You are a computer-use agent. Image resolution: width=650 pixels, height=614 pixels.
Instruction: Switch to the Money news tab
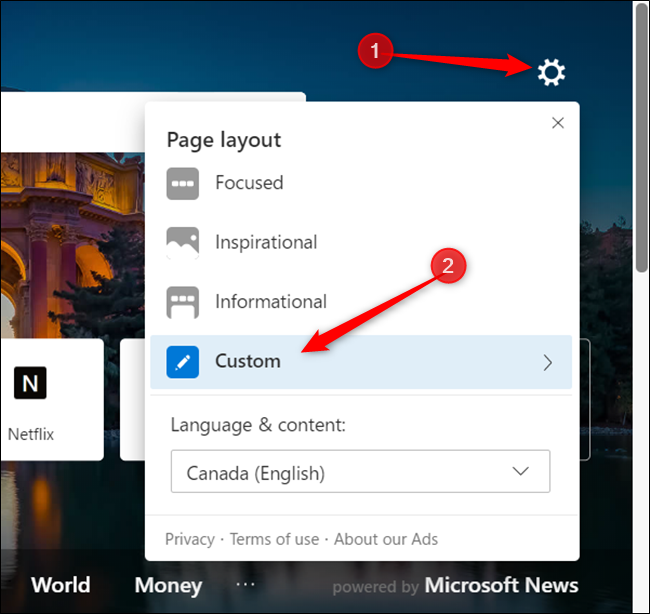click(x=168, y=585)
